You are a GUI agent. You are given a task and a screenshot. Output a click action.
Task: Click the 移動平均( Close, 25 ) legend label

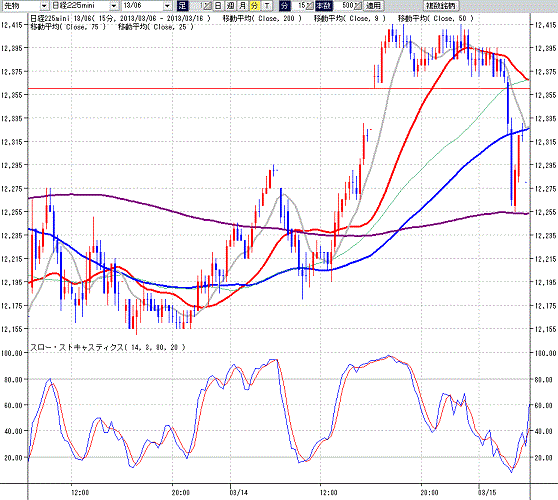[x=156, y=27]
